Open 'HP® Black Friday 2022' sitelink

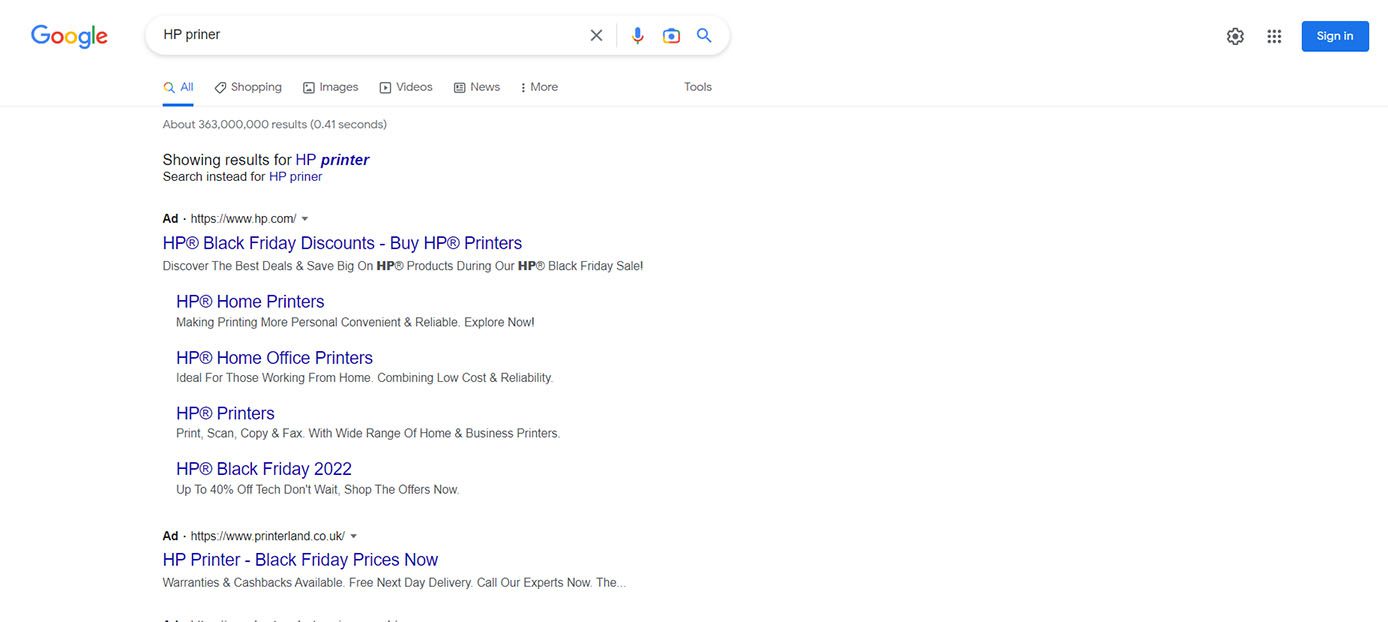click(264, 469)
